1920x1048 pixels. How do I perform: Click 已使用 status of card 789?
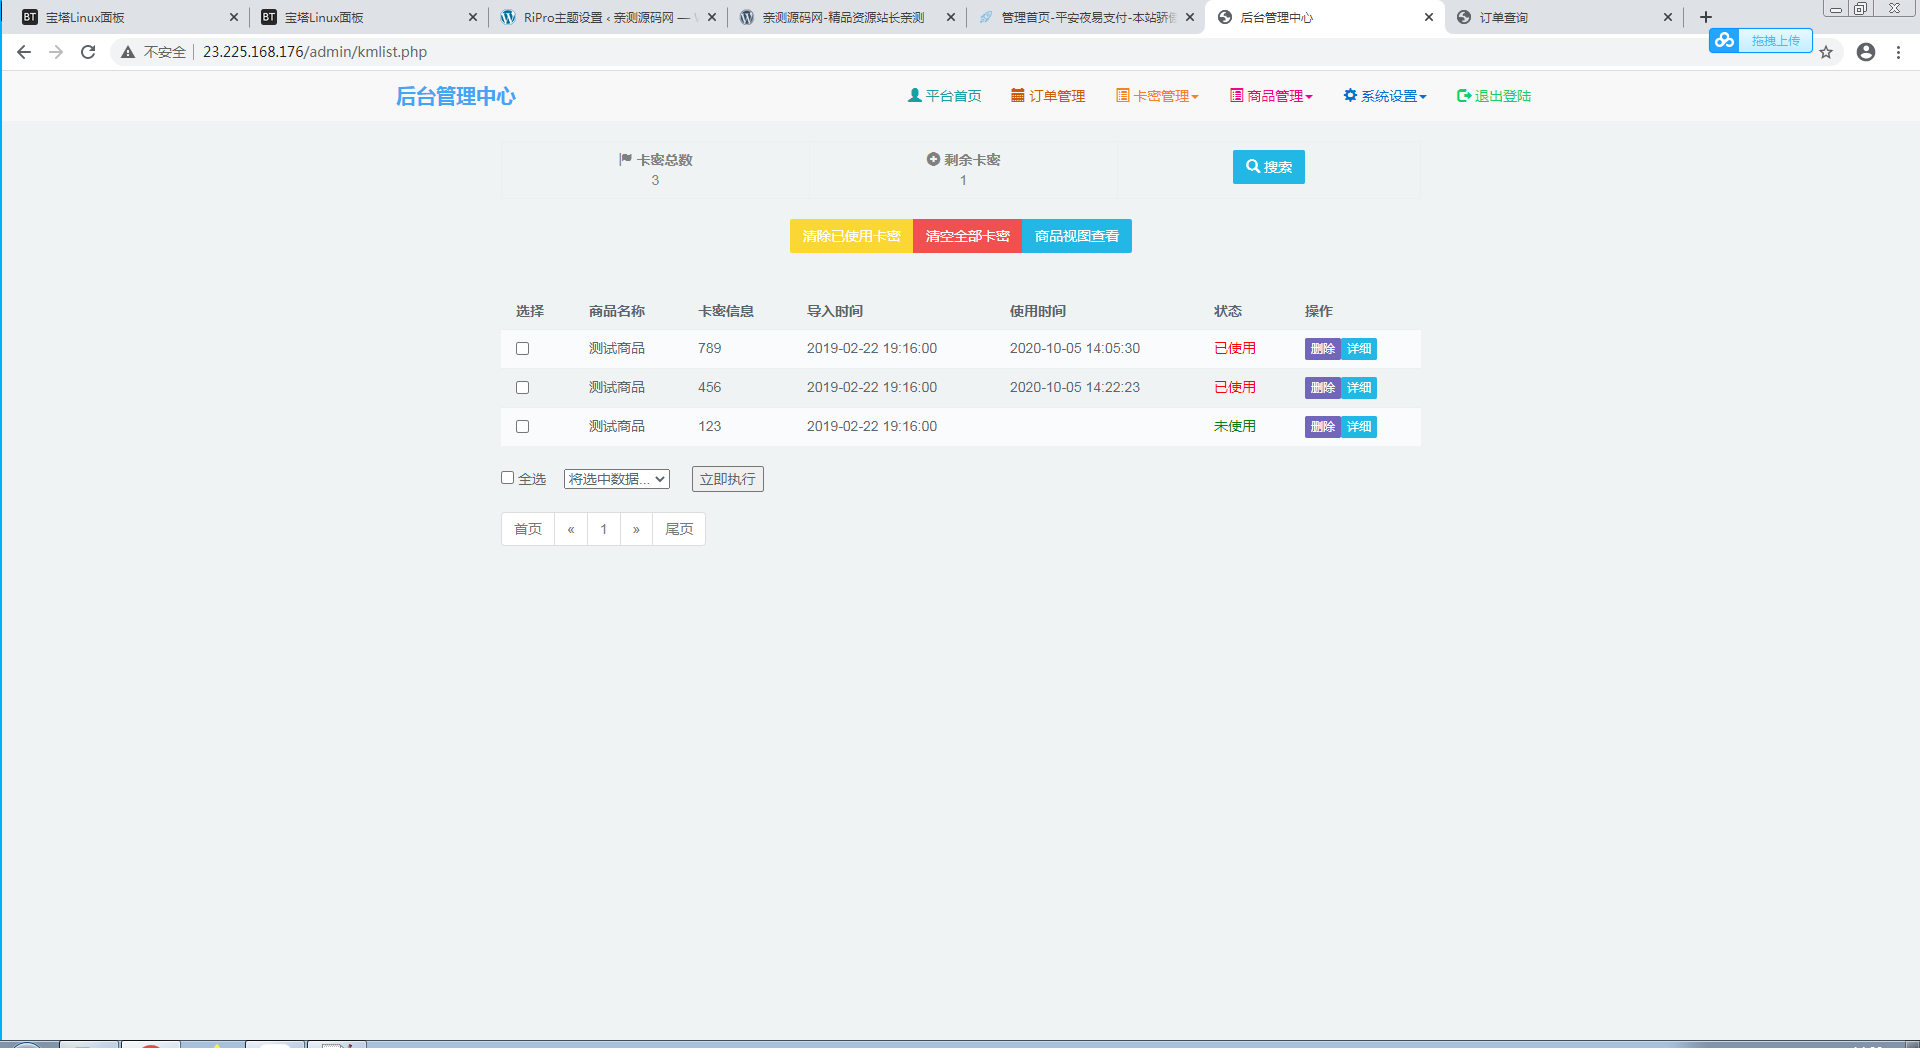tap(1235, 349)
